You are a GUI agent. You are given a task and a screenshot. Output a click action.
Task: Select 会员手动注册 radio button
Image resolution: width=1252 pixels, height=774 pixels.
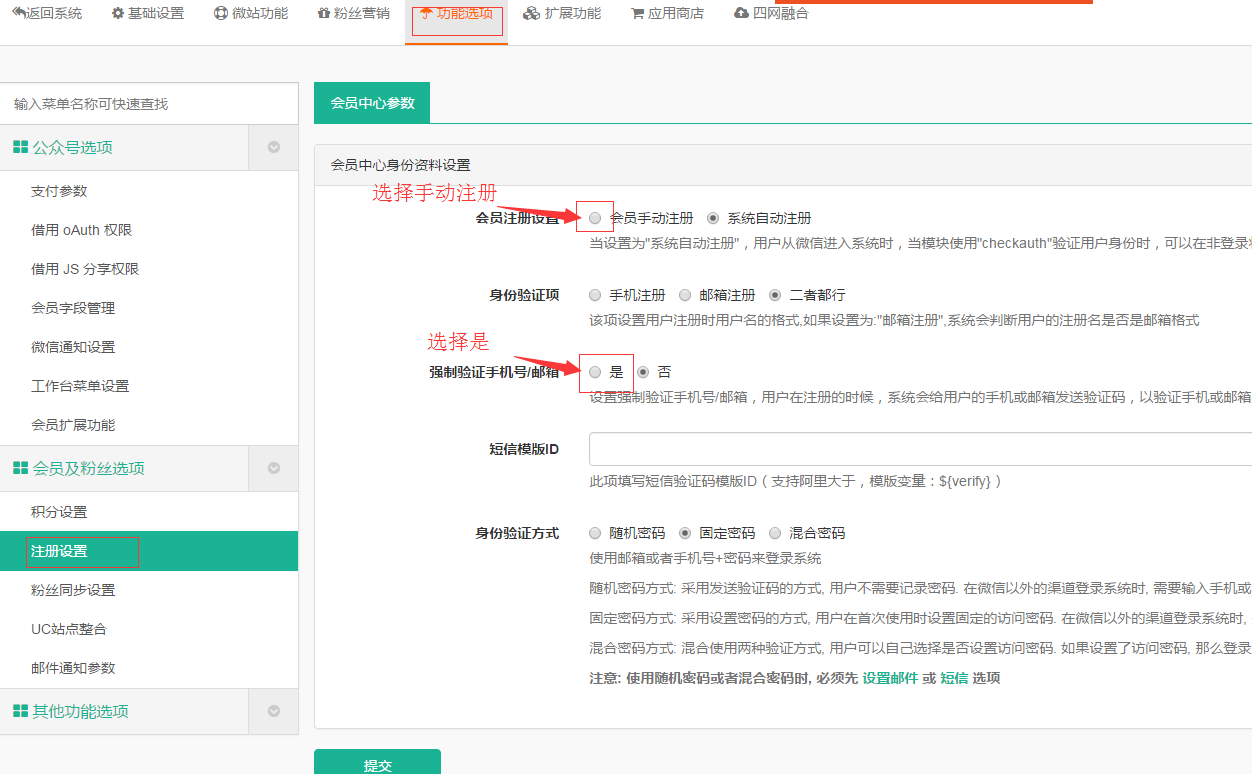[595, 217]
